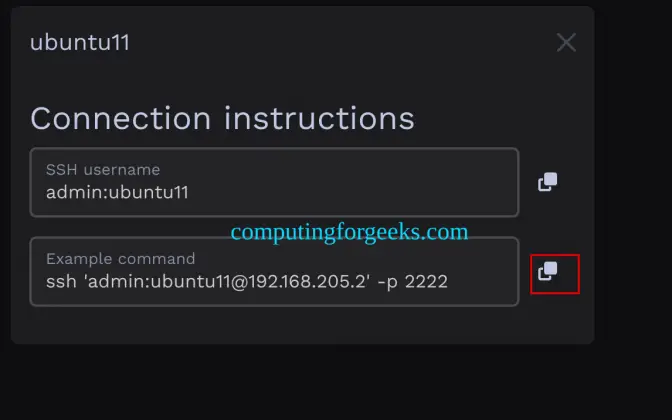Click the word ssh starting the command
The width and height of the screenshot is (672, 420).
59,282
